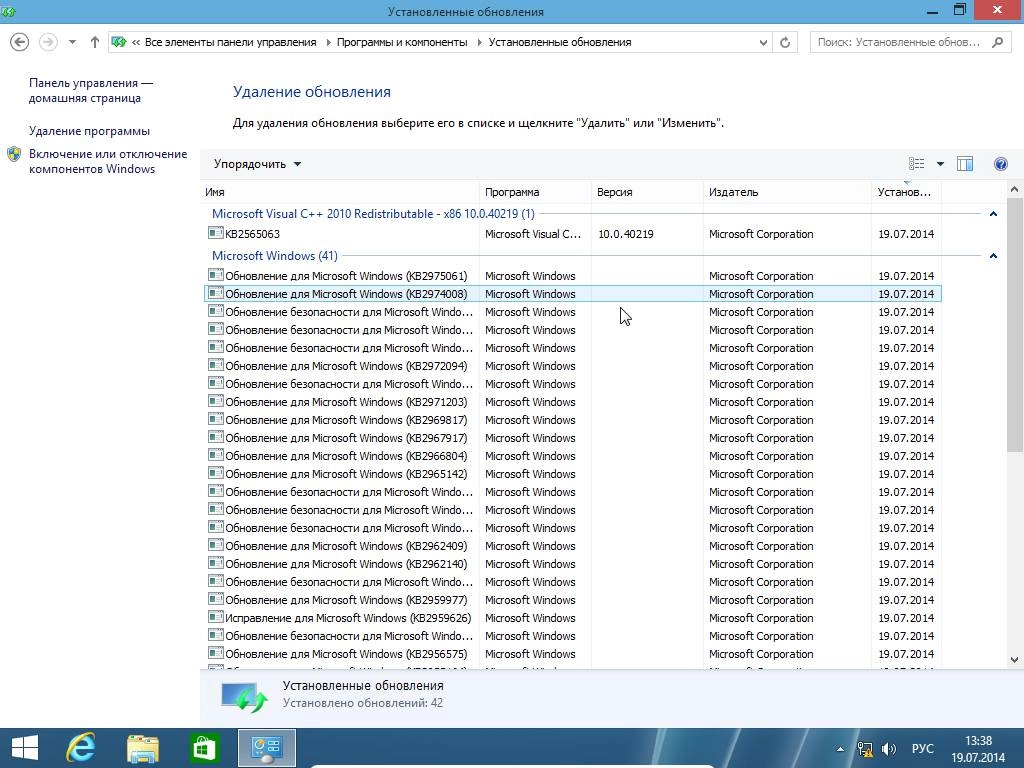
Task: Click the Forward arrow navigation button
Action: 48,42
